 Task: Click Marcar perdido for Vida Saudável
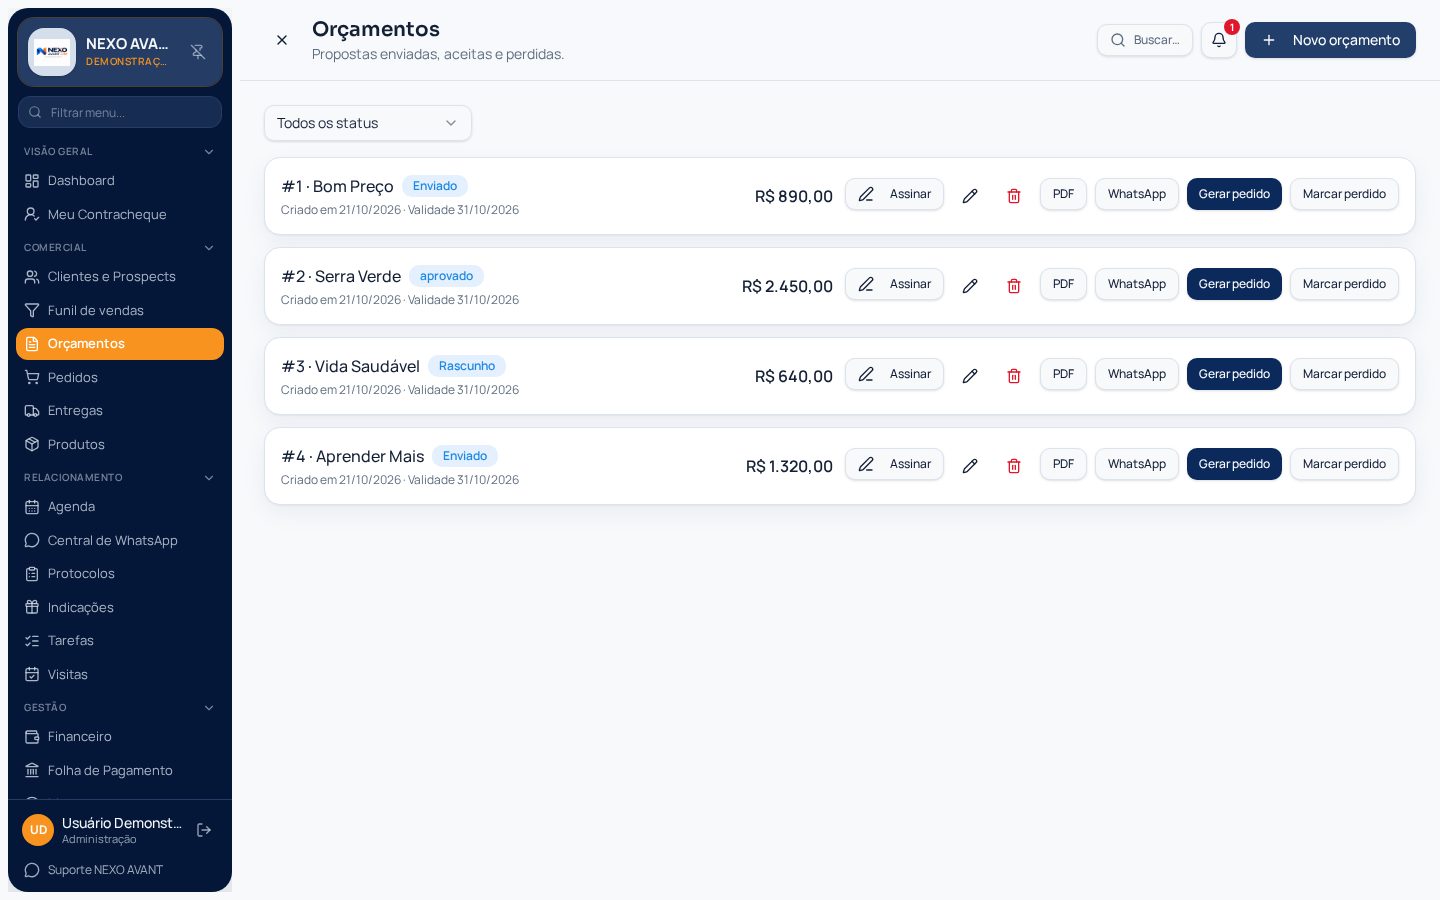click(1344, 374)
